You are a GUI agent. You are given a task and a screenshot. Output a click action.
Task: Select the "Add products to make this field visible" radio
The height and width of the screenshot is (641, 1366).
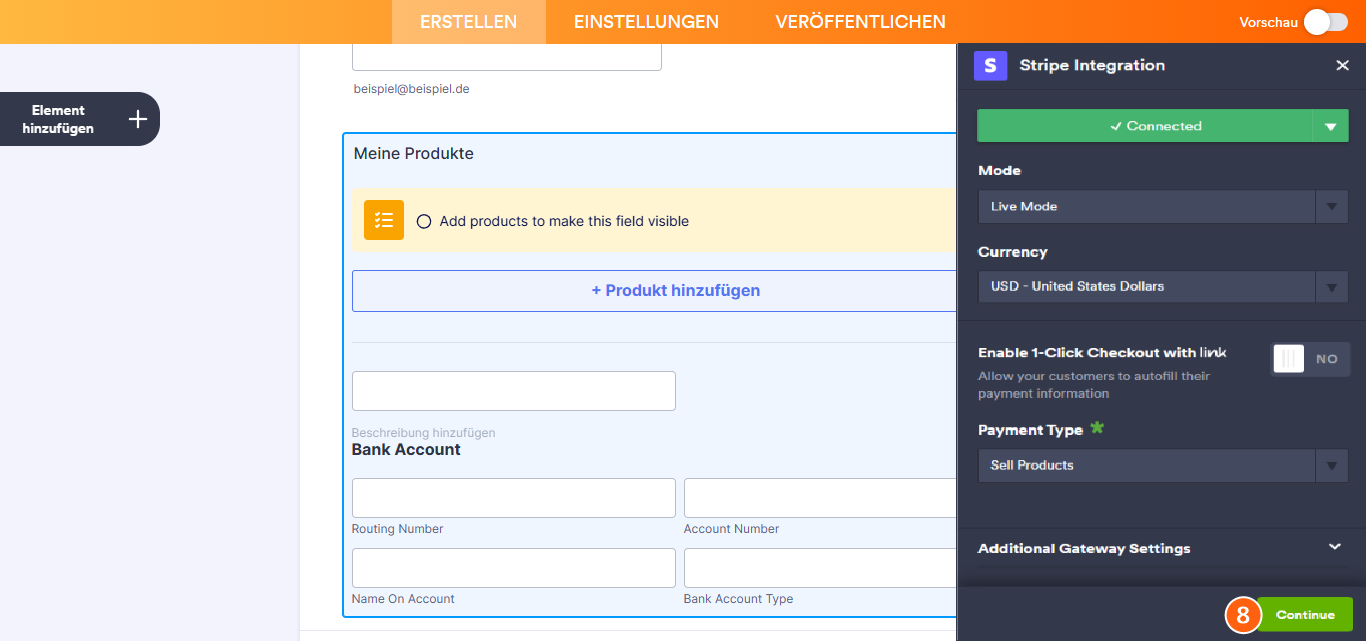pos(423,221)
